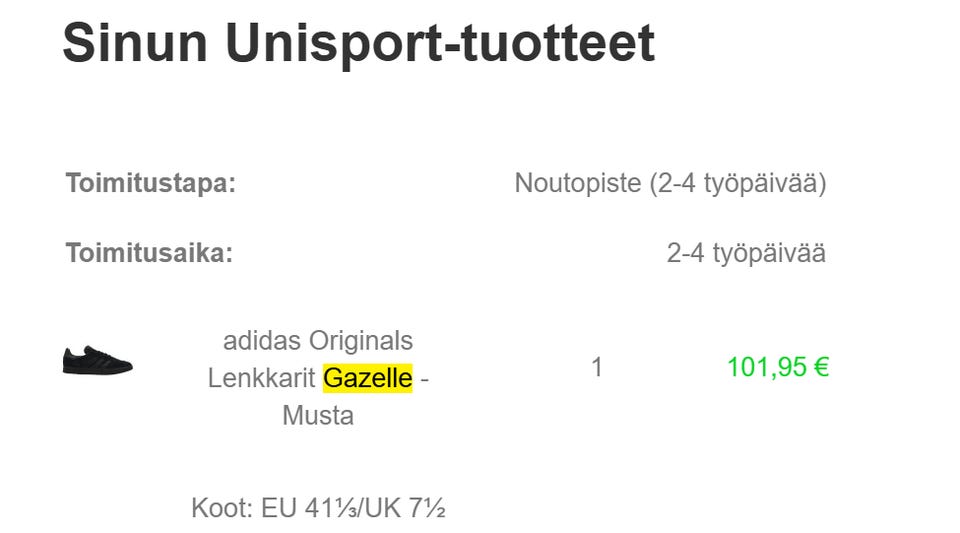
Task: Click the yellow highlighted word Gazelle
Action: 367,378
